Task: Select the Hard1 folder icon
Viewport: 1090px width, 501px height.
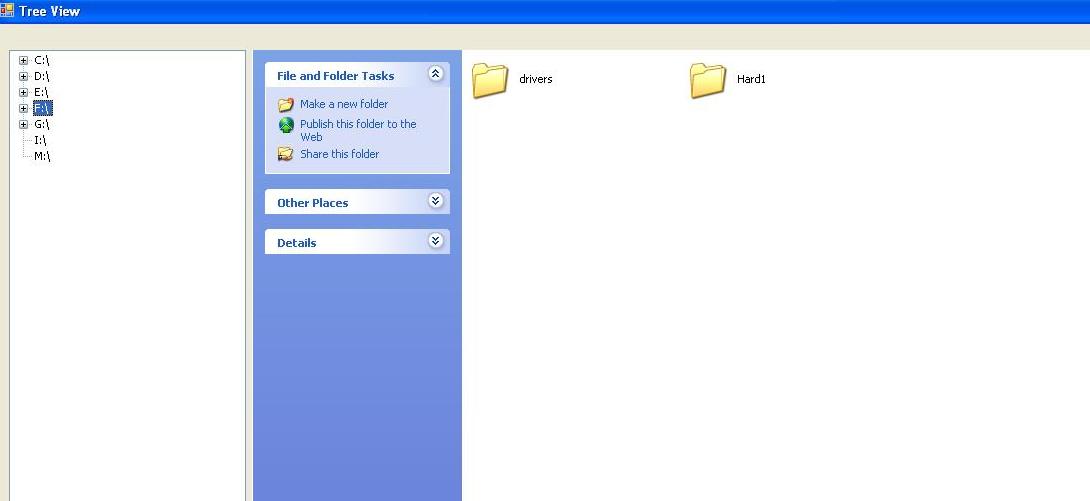Action: 708,80
